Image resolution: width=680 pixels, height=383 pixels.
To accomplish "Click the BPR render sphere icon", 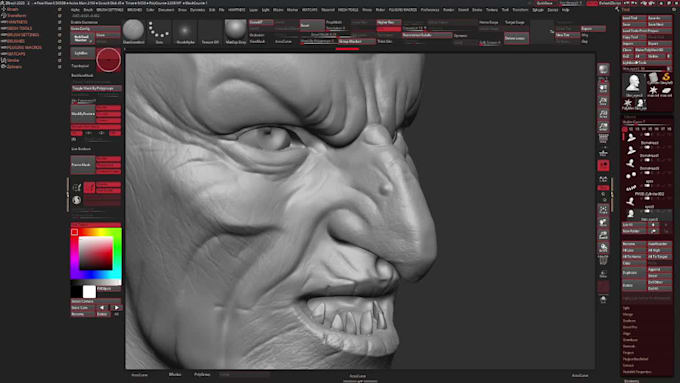I will pos(603,70).
